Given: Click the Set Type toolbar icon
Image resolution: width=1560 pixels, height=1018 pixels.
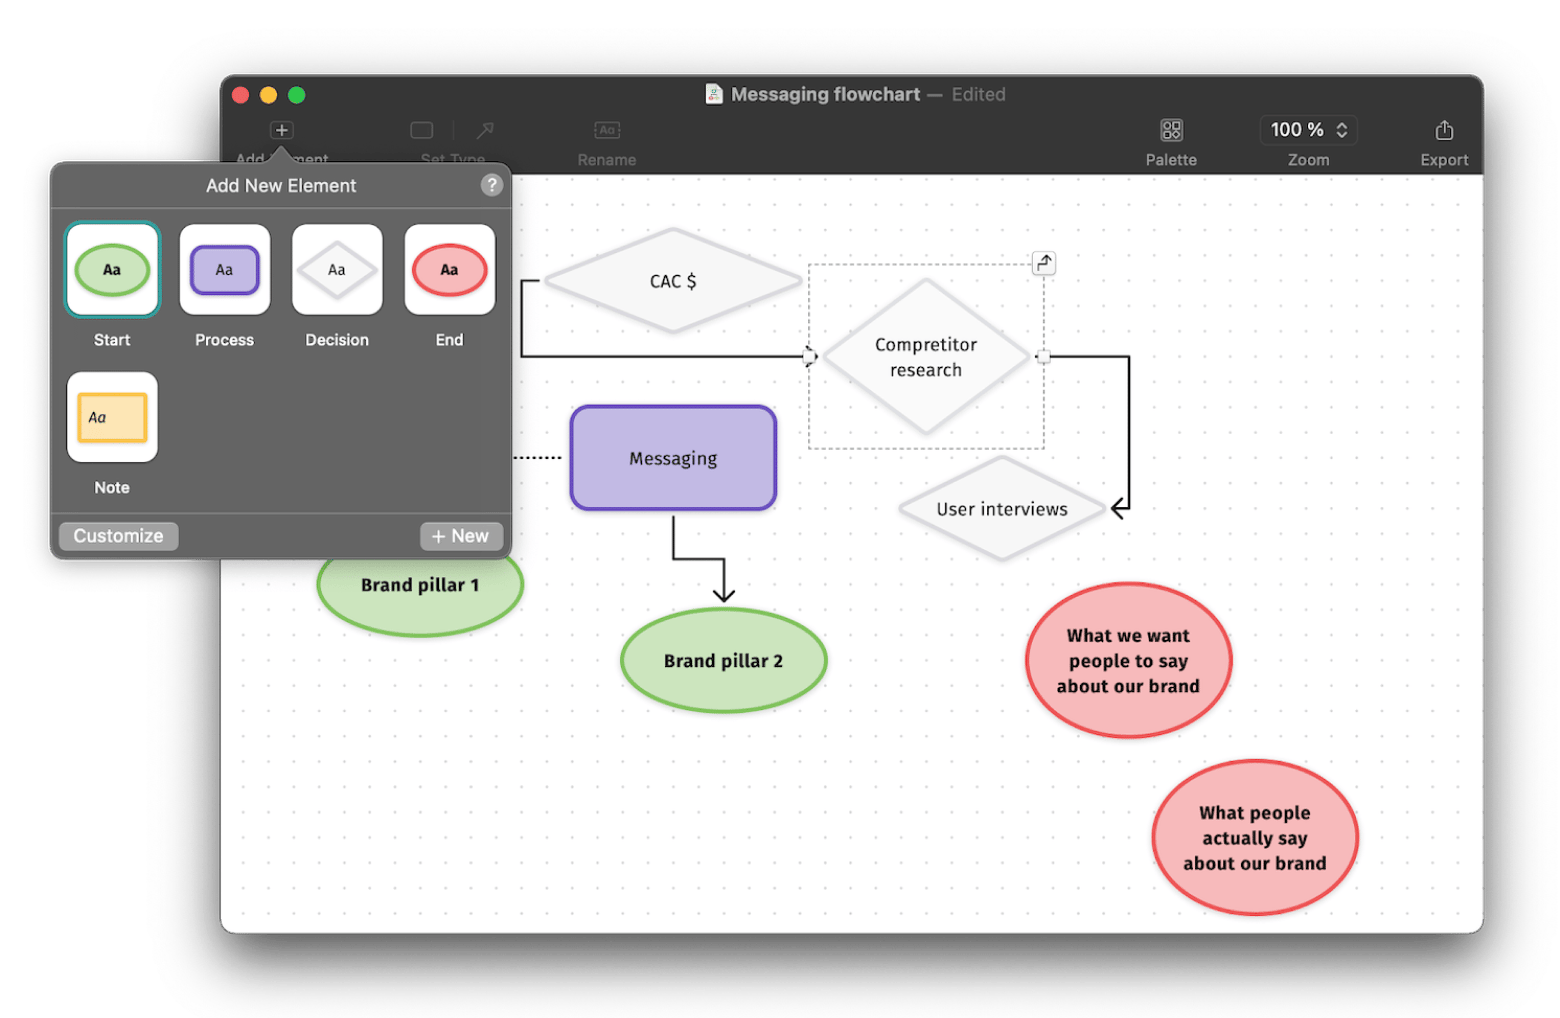Looking at the screenshot, I should pos(422,130).
